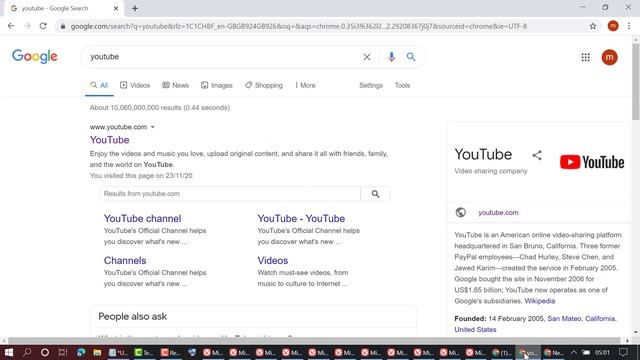Reload the current page
The height and width of the screenshot is (360, 640).
[x=43, y=26]
